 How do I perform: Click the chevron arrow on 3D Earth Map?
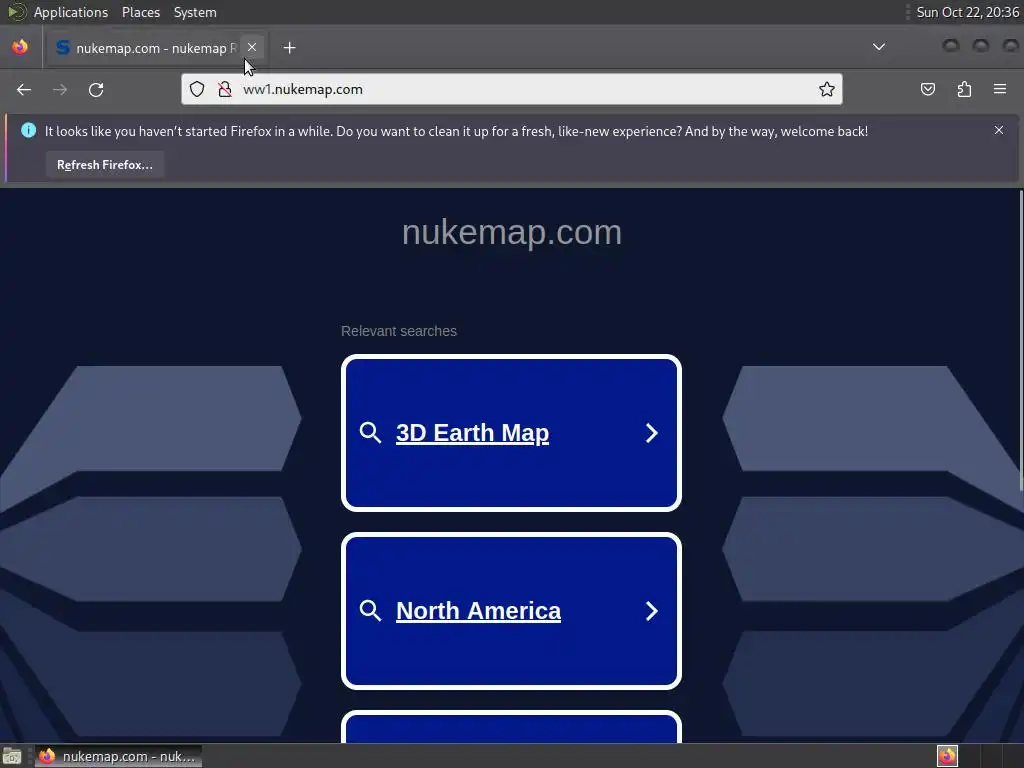click(651, 433)
